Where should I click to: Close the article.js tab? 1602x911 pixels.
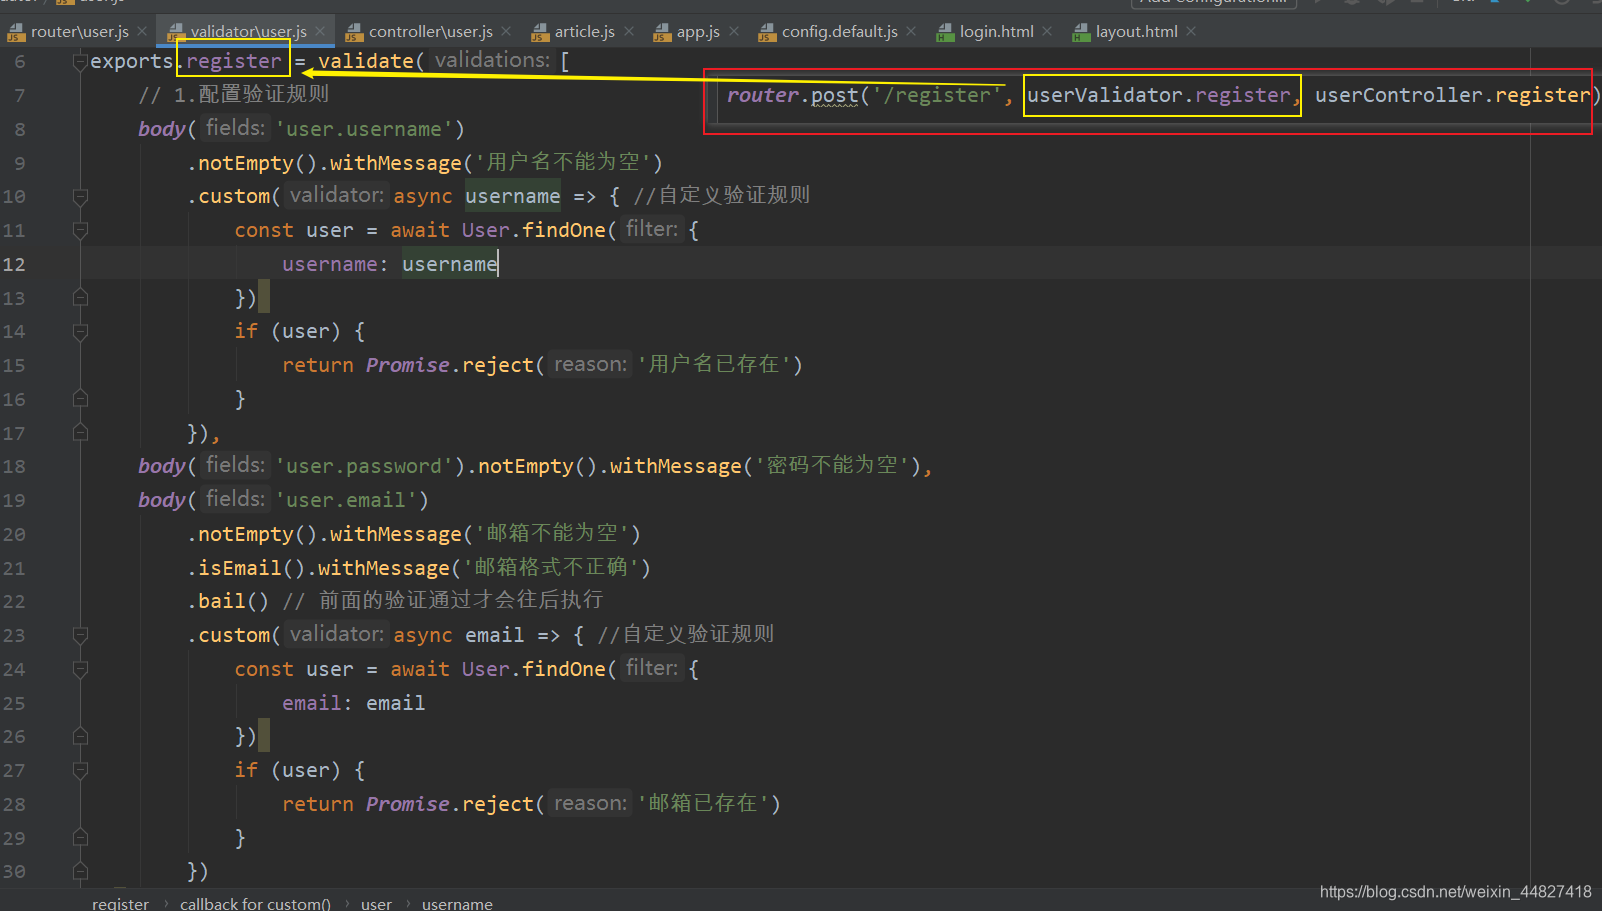point(629,32)
